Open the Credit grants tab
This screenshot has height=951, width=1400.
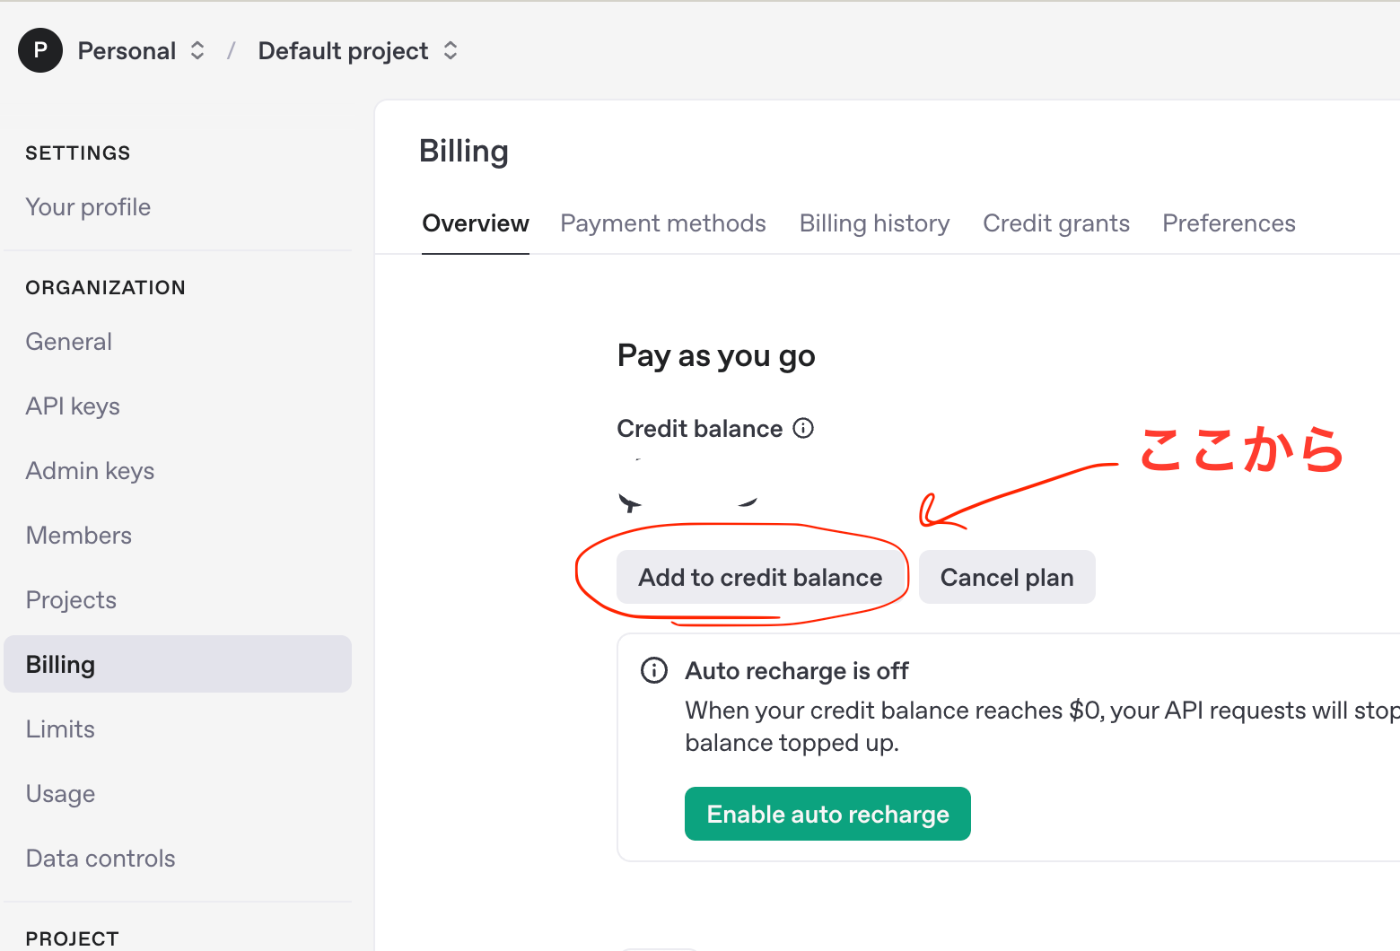(1056, 223)
